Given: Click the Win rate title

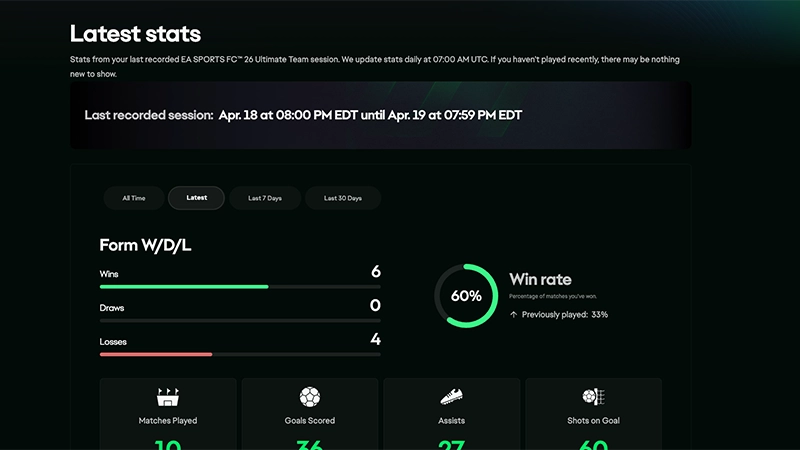Looking at the screenshot, I should click(540, 280).
